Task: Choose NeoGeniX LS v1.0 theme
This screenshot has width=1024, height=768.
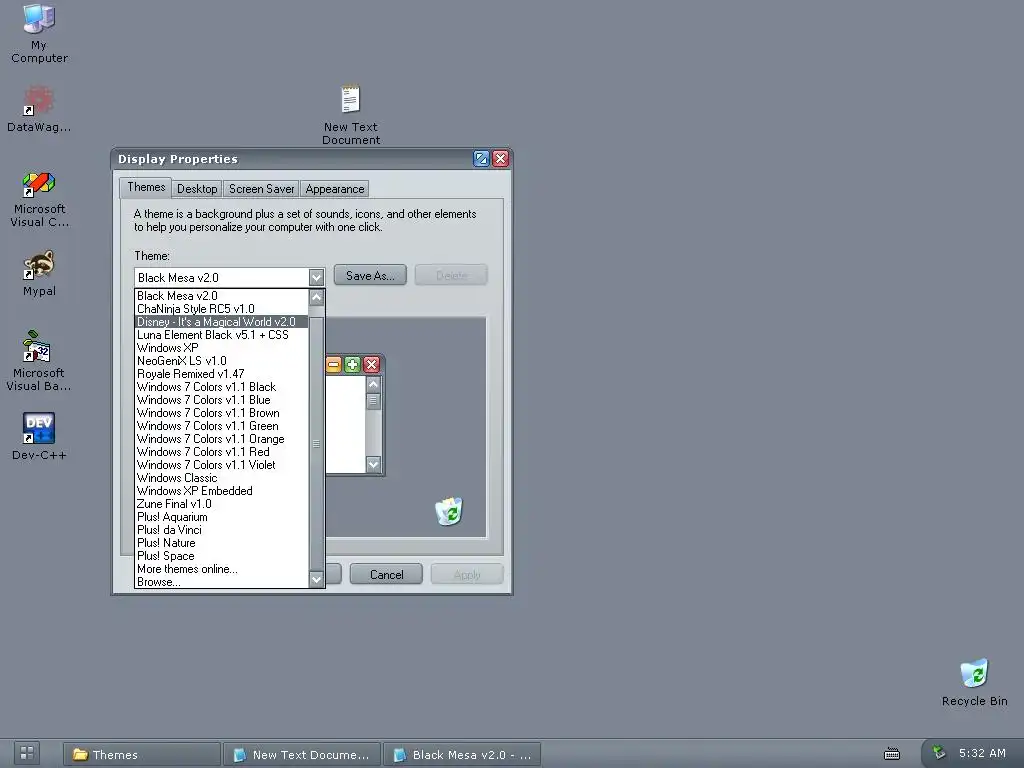Action: point(221,361)
